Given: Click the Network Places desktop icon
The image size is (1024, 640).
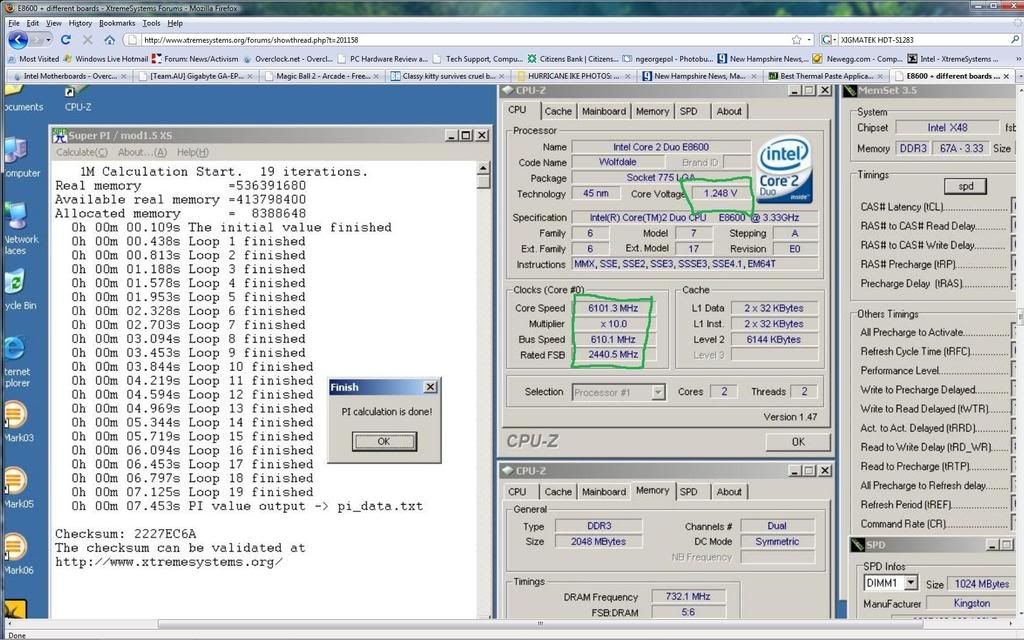Looking at the screenshot, I should [x=18, y=229].
